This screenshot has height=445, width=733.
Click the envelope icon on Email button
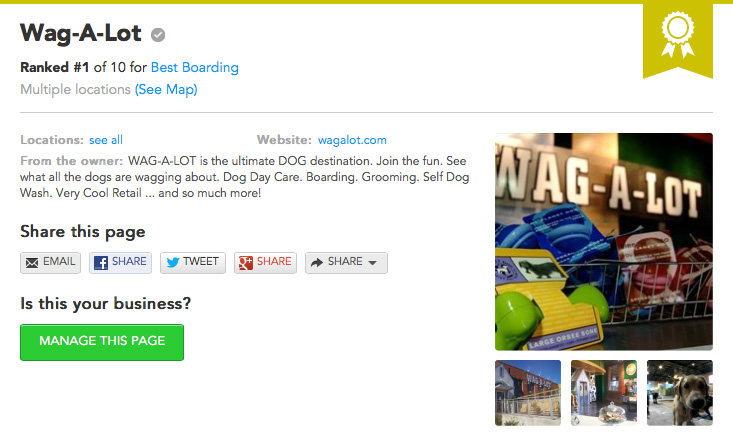point(32,263)
